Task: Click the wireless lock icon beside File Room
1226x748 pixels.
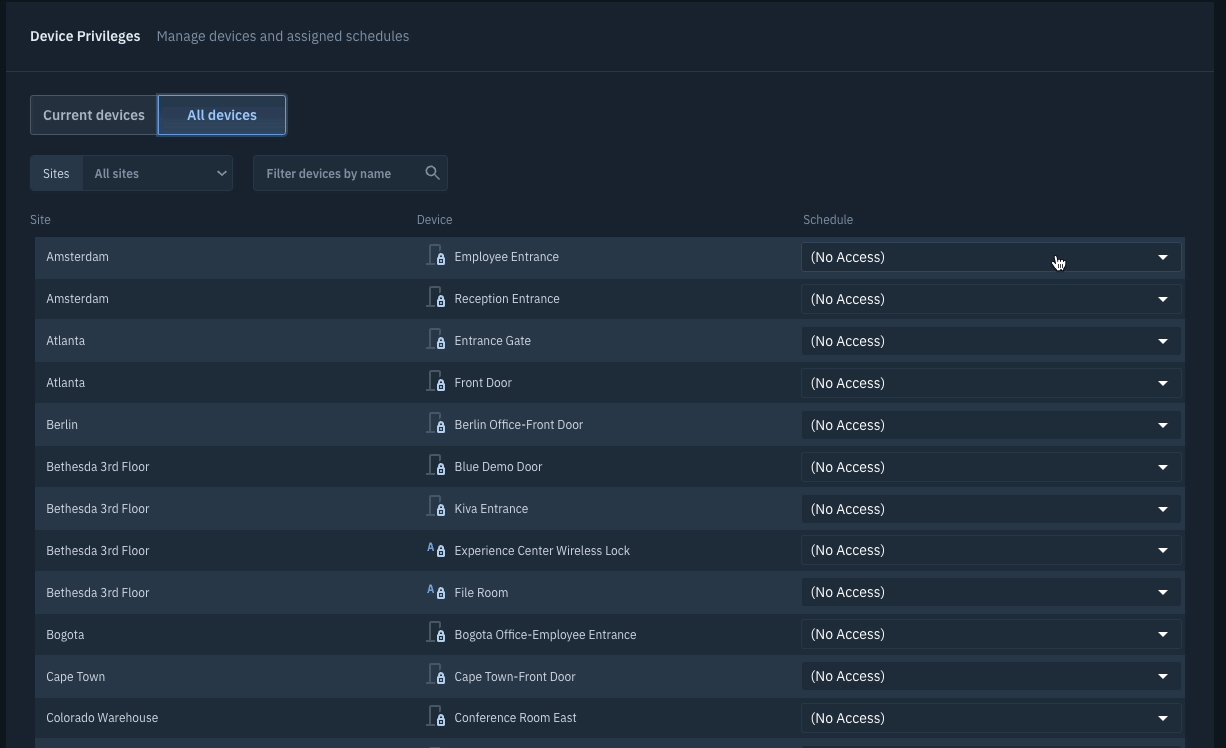Action: (436, 592)
